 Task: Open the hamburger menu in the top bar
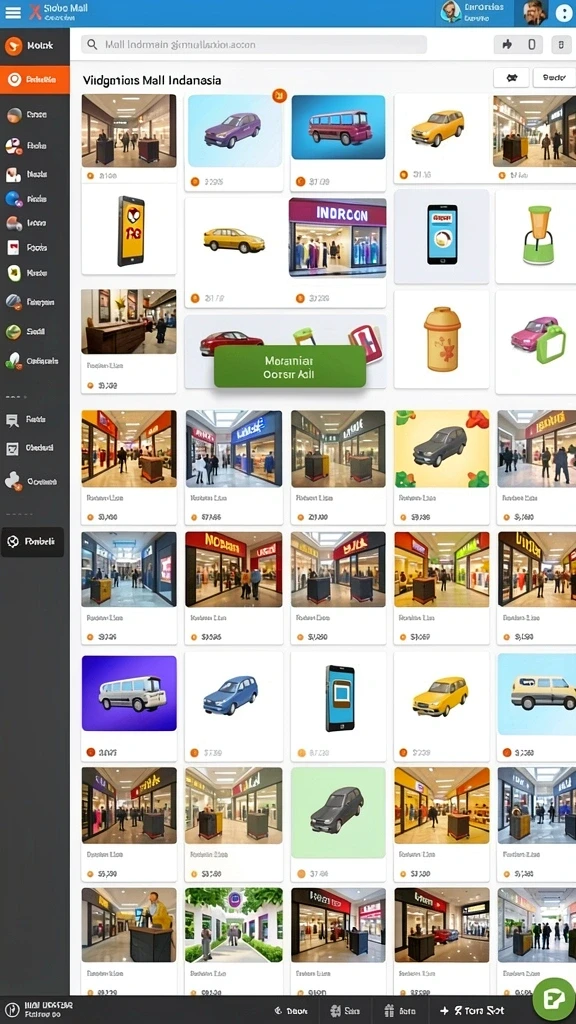[x=13, y=12]
